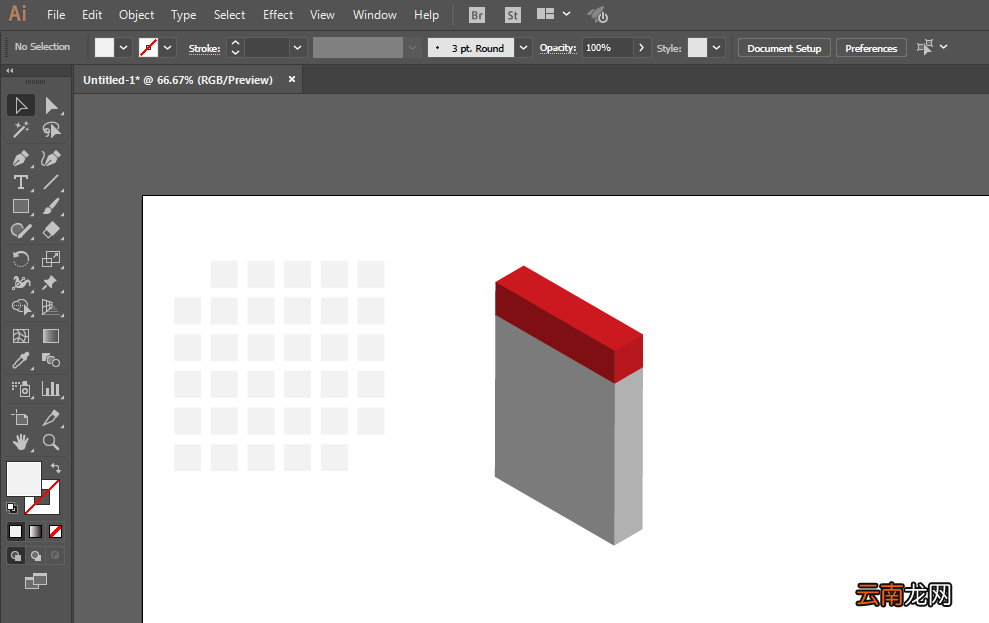This screenshot has width=989, height=623.
Task: Open the fill color dropdown in control bar
Action: pos(124,48)
